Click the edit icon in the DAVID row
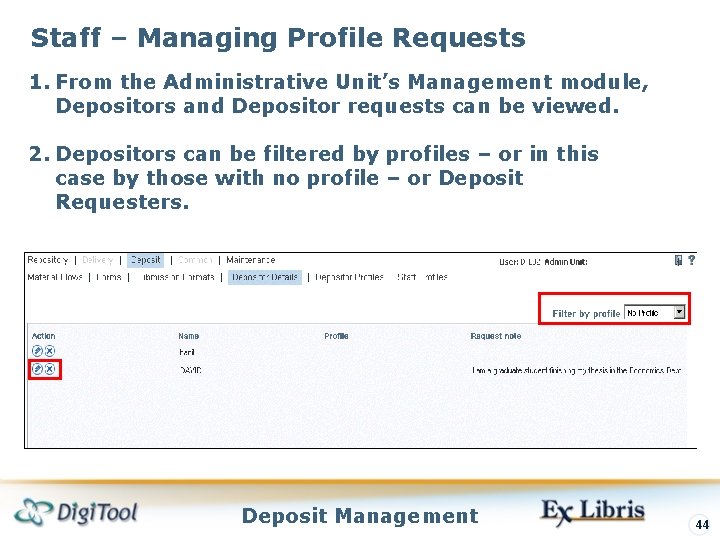Viewport: 720px width, 540px height. pos(37,369)
